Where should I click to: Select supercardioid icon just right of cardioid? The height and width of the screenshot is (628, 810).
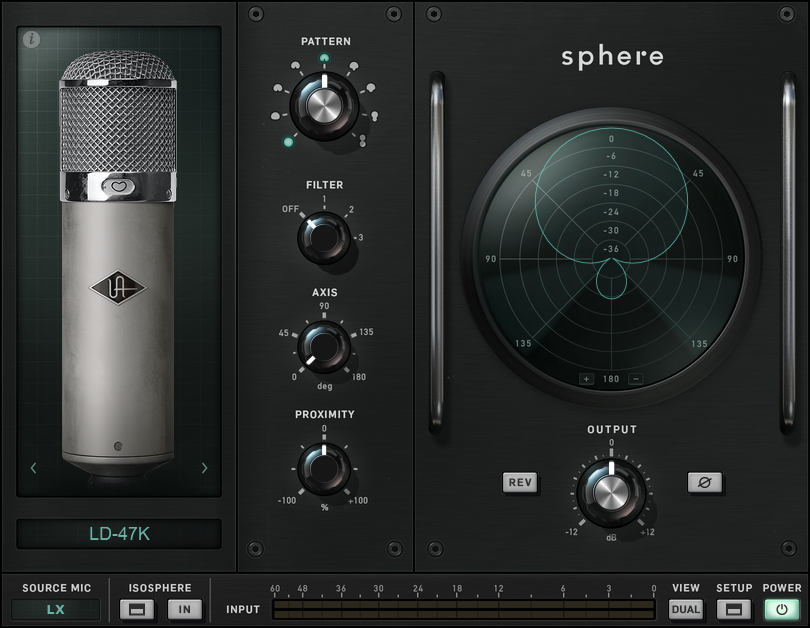pos(354,66)
